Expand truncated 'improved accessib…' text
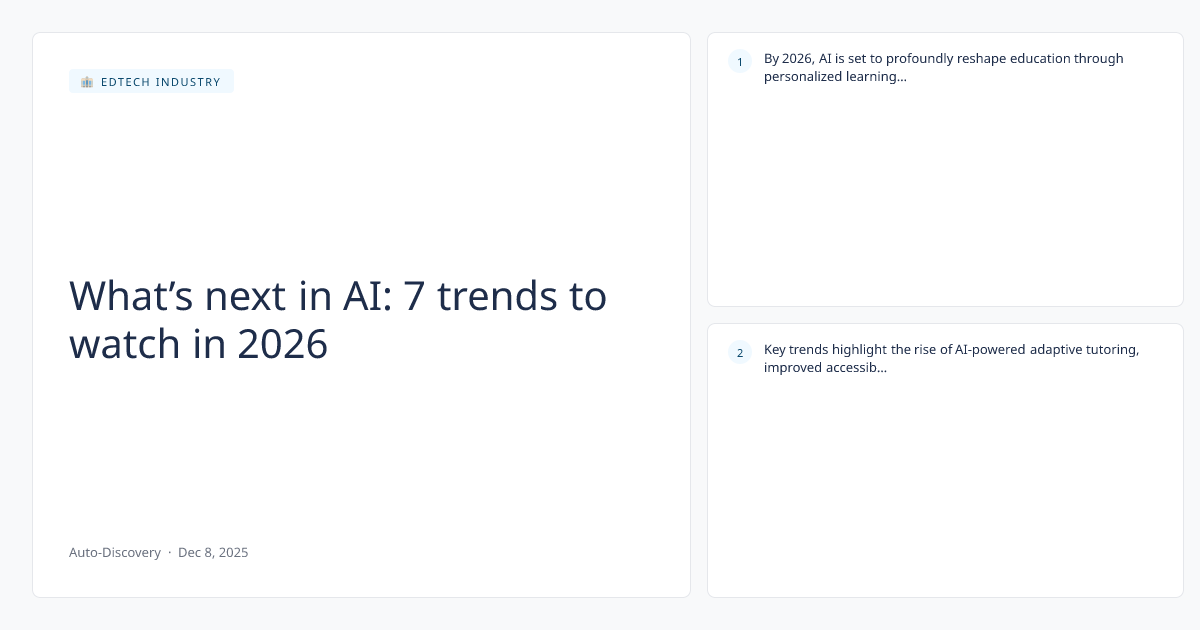 click(825, 367)
